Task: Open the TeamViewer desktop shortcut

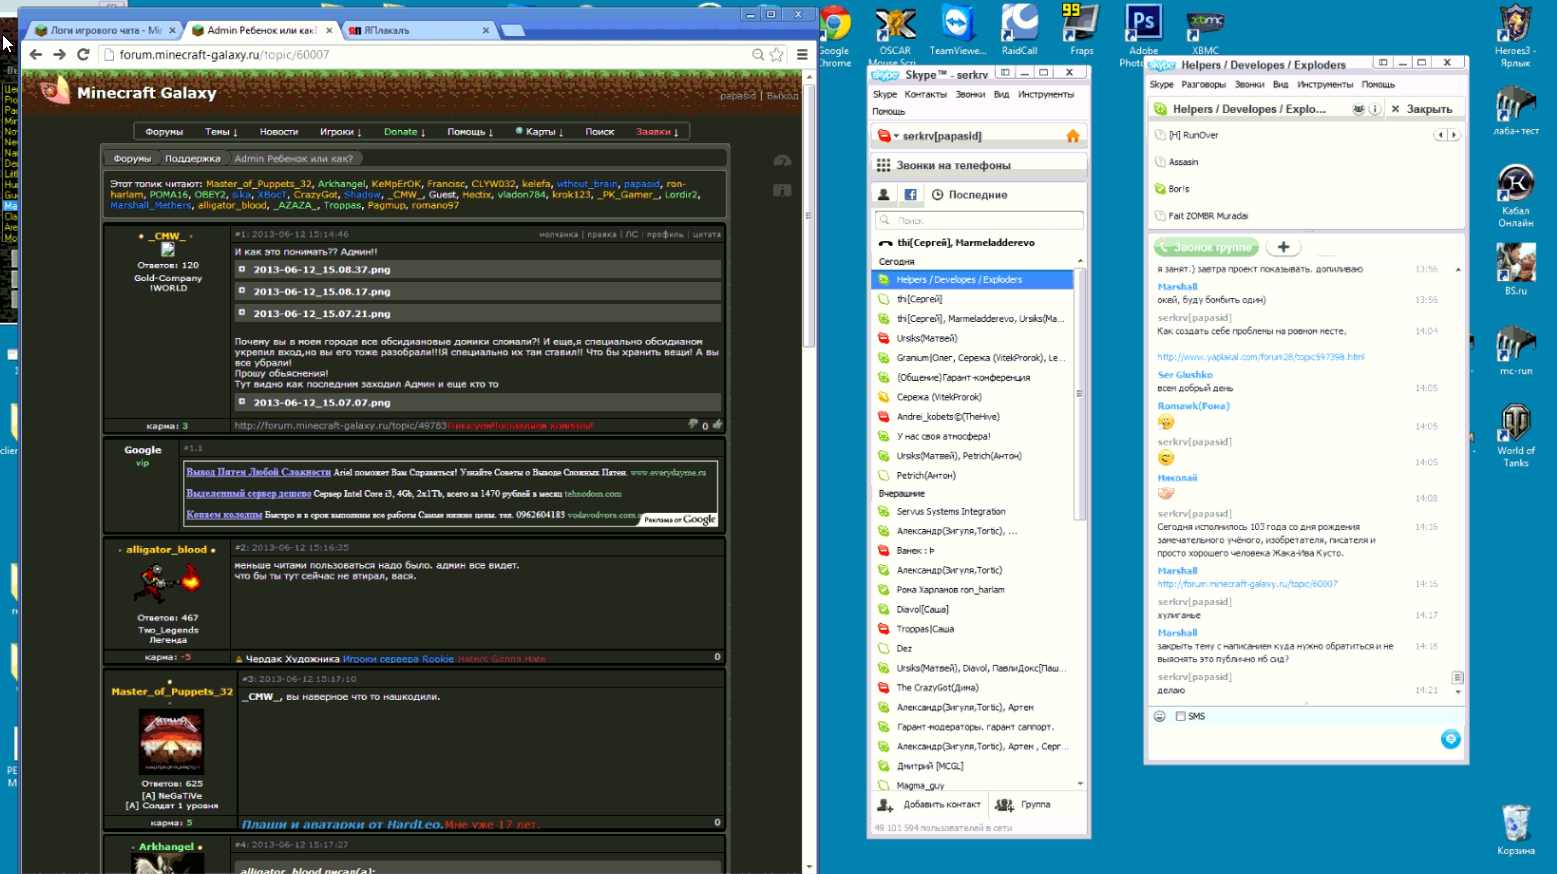Action: coord(957,30)
